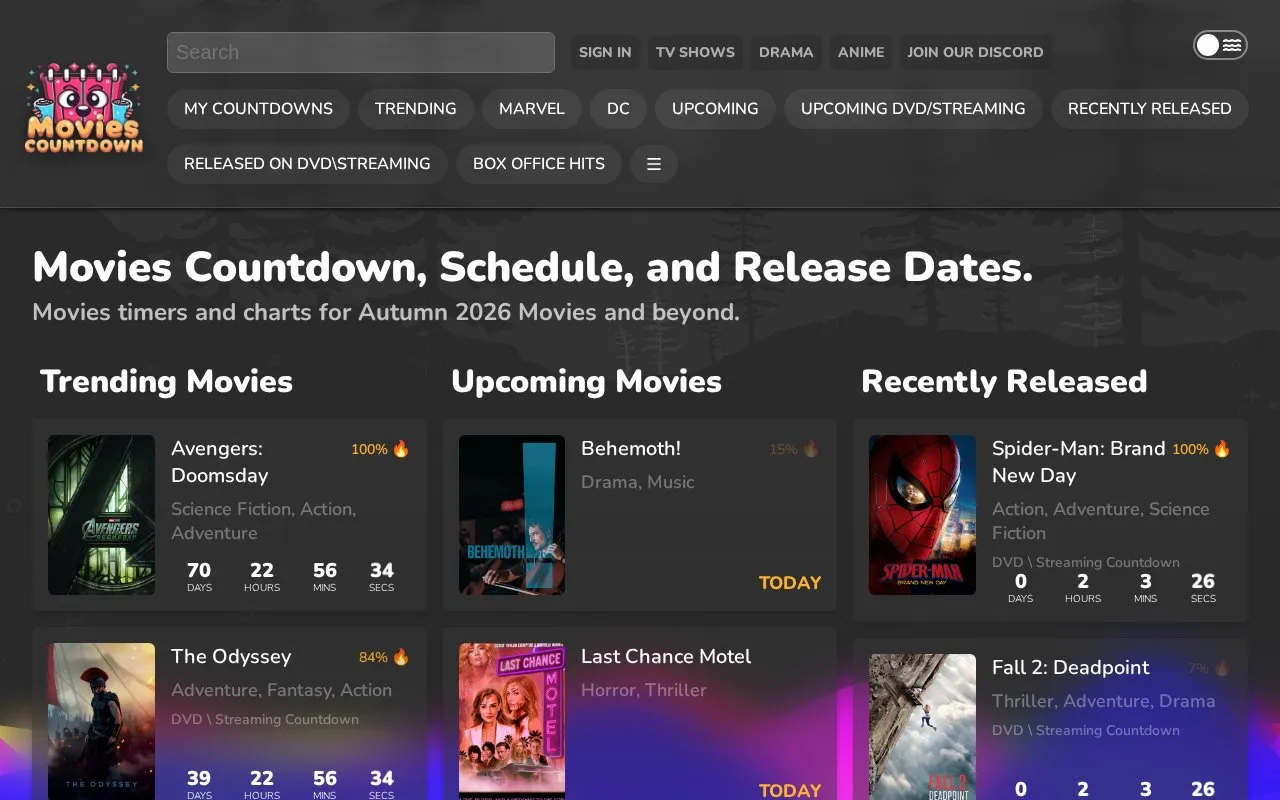Screen dimensions: 1280x800
Task: Select the DC tab
Action: point(618,109)
